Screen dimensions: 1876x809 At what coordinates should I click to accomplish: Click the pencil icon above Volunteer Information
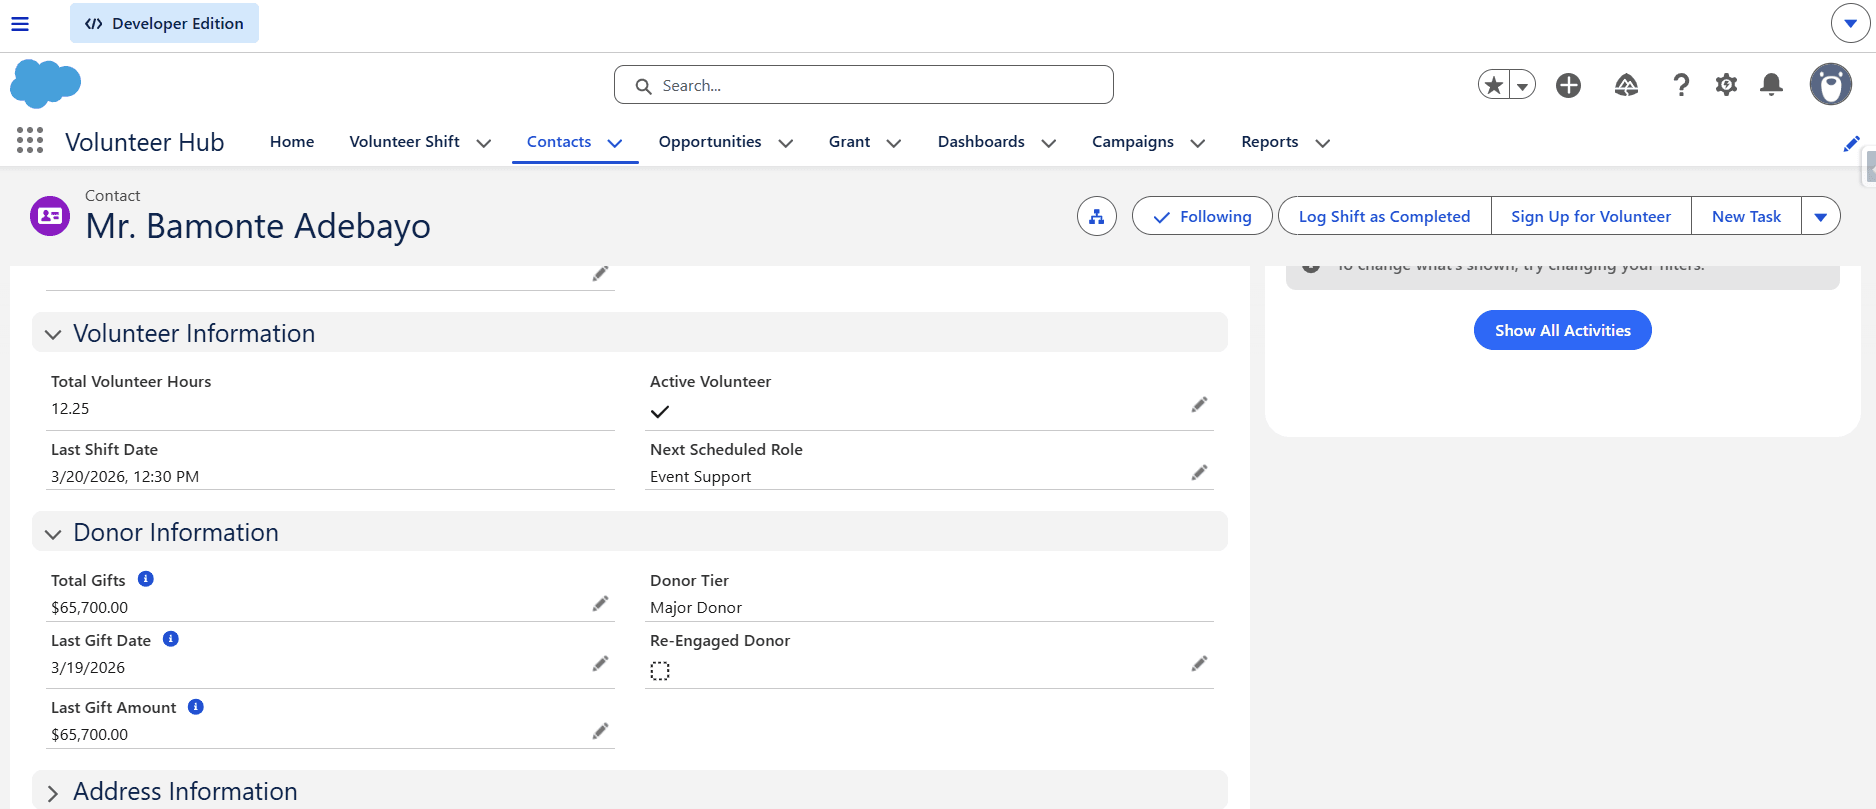click(600, 274)
